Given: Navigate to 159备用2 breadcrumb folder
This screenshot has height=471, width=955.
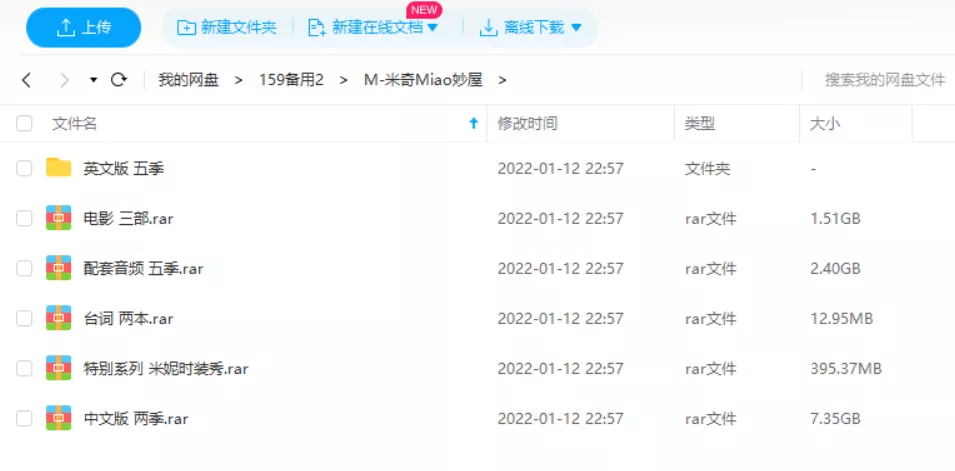Looking at the screenshot, I should 291,80.
